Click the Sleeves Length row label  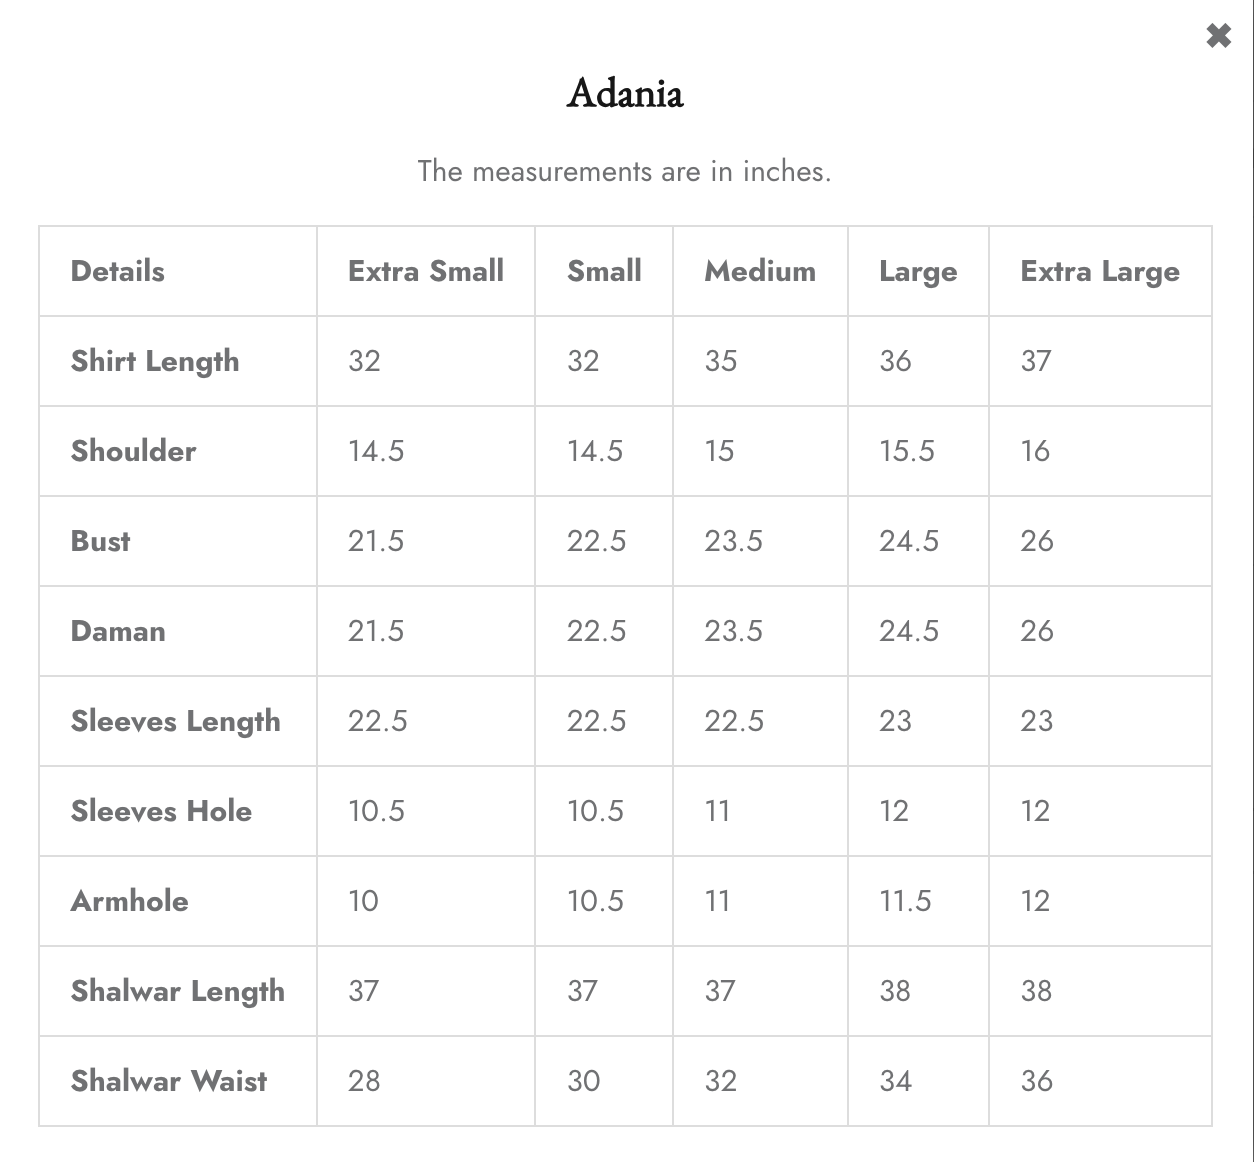click(176, 722)
